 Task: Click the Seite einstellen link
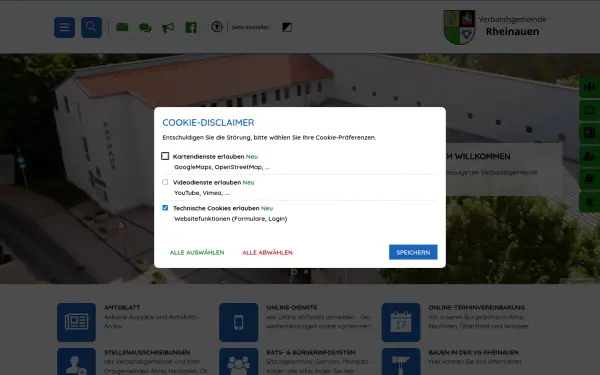[x=250, y=27]
